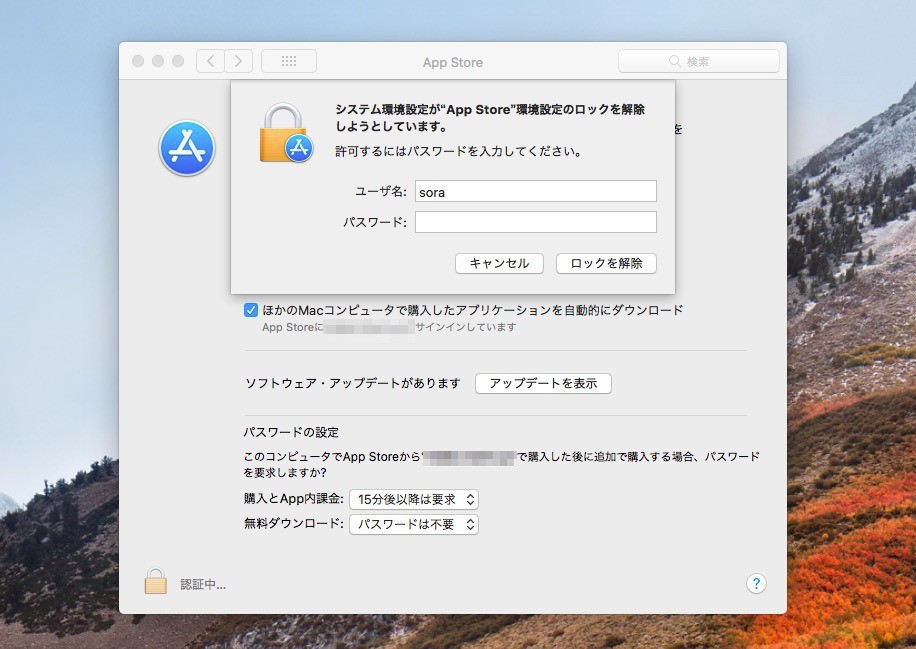This screenshot has width=916, height=649.
Task: Go back with the left arrow button
Action: coord(211,61)
